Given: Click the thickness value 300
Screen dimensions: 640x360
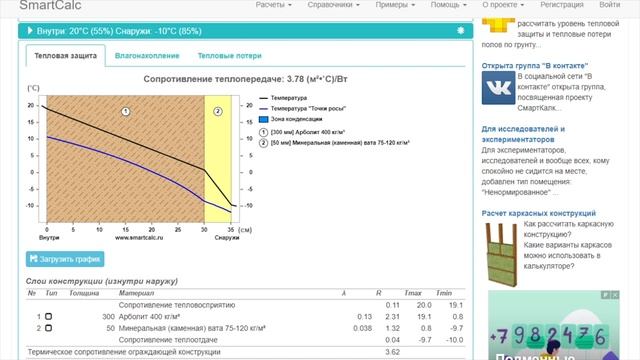Looking at the screenshot, I should coord(108,316).
